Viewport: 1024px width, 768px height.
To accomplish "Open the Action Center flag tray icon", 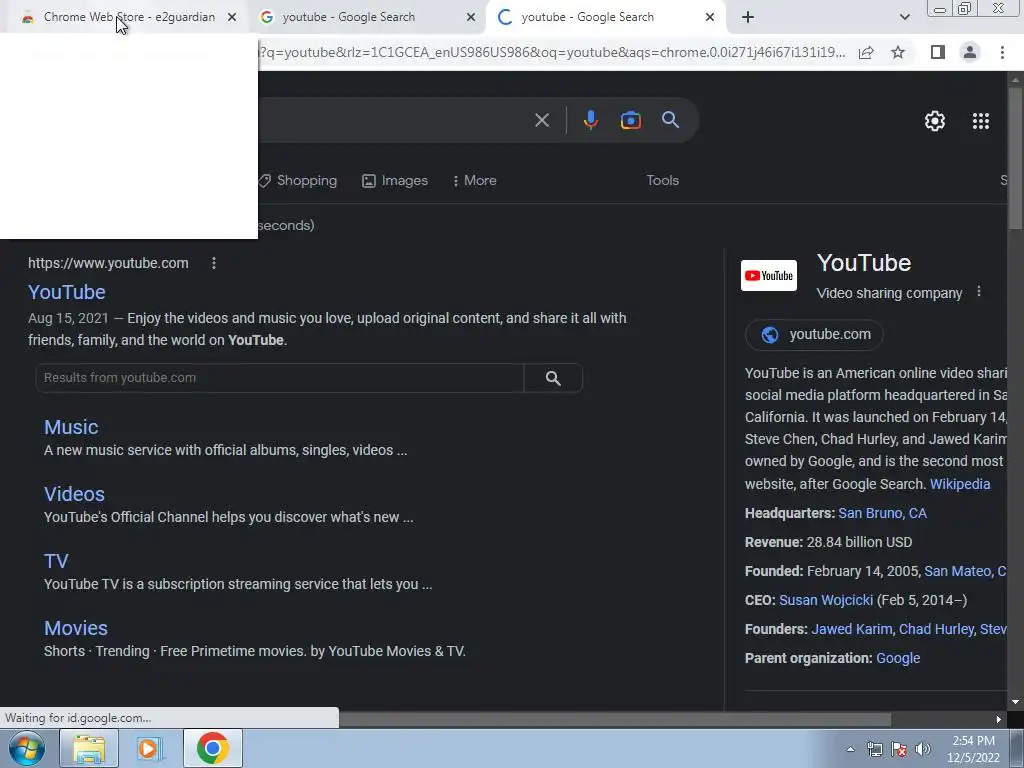I will 899,749.
